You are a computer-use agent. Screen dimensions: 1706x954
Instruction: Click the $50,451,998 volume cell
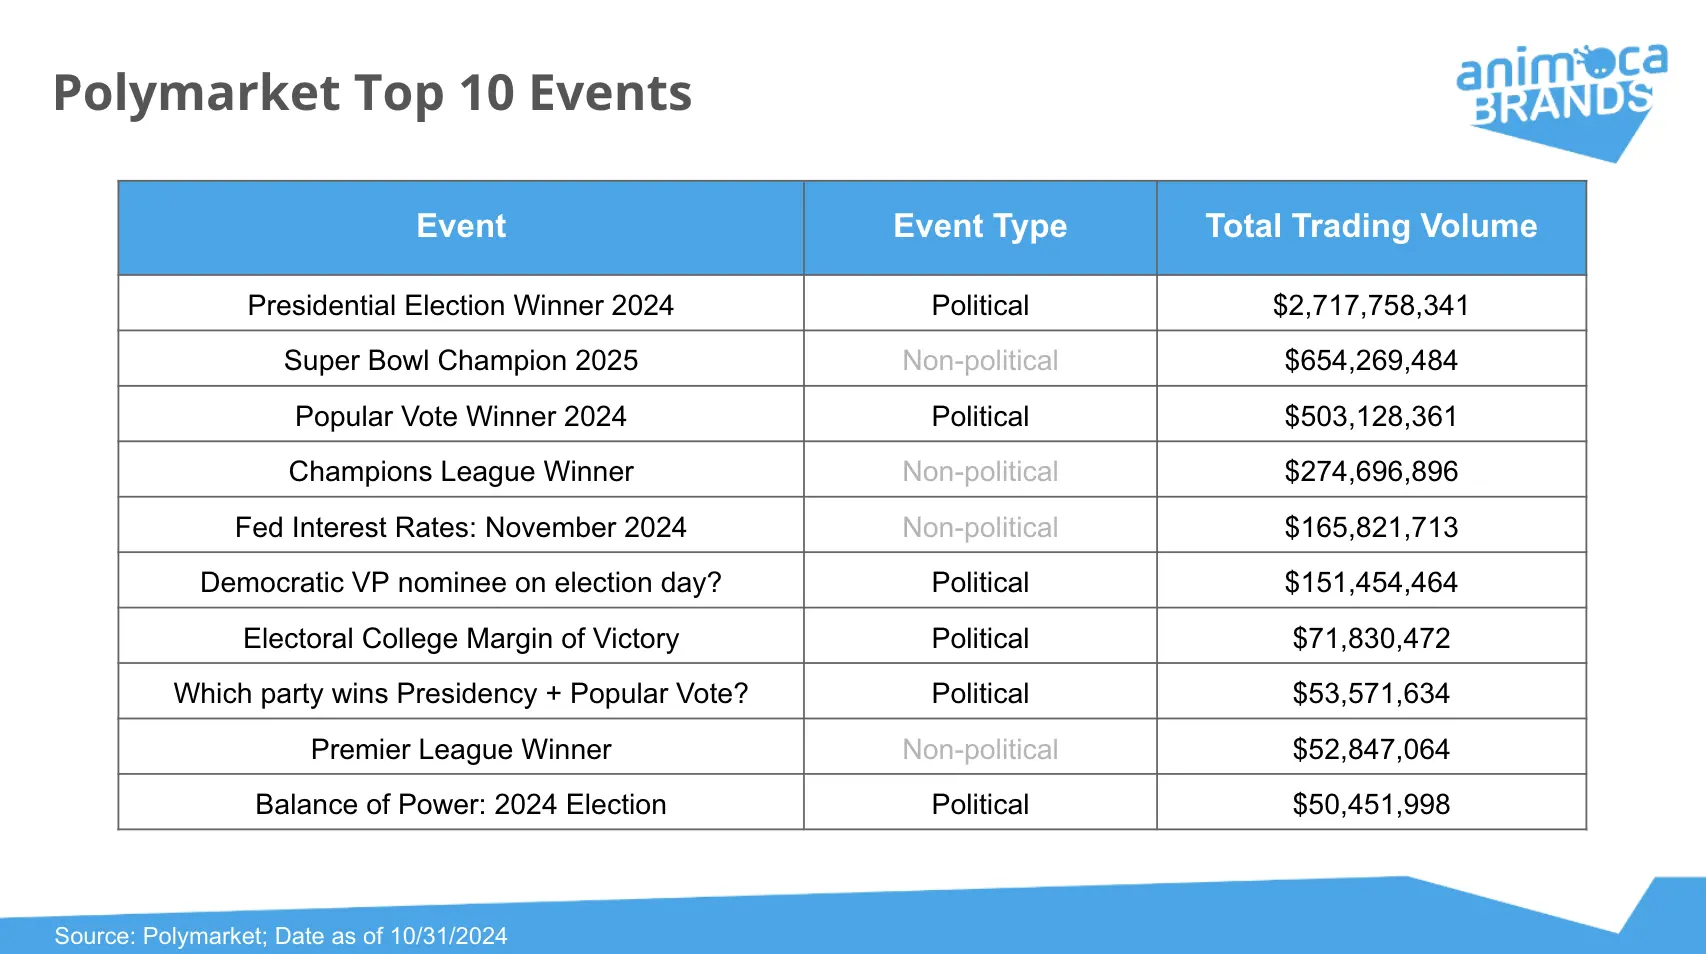[x=1371, y=804]
